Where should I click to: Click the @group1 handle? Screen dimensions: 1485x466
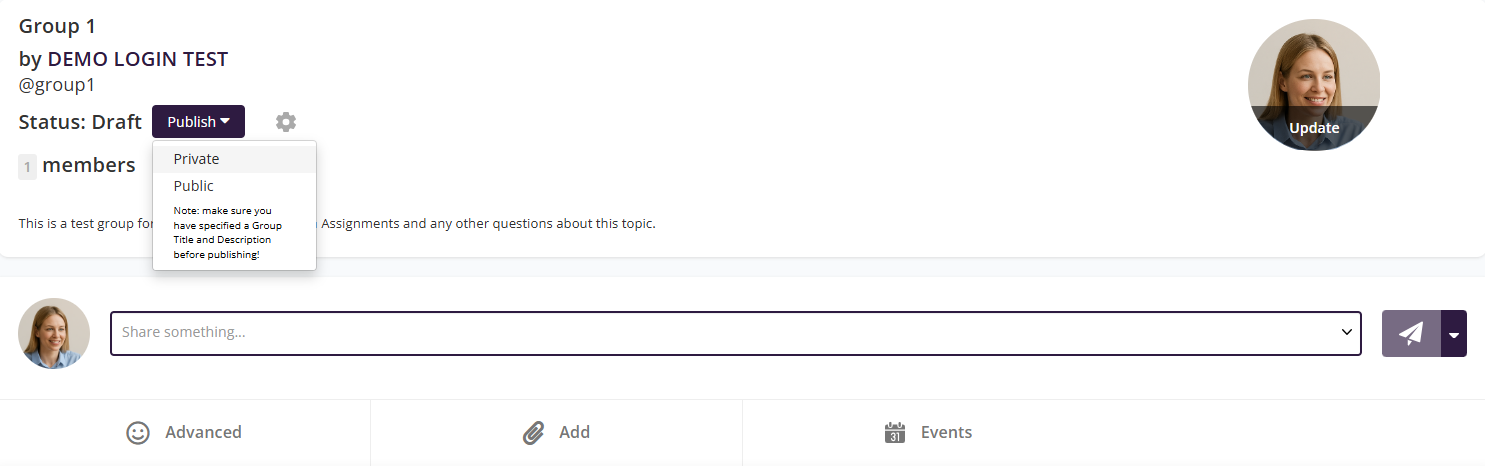point(57,85)
